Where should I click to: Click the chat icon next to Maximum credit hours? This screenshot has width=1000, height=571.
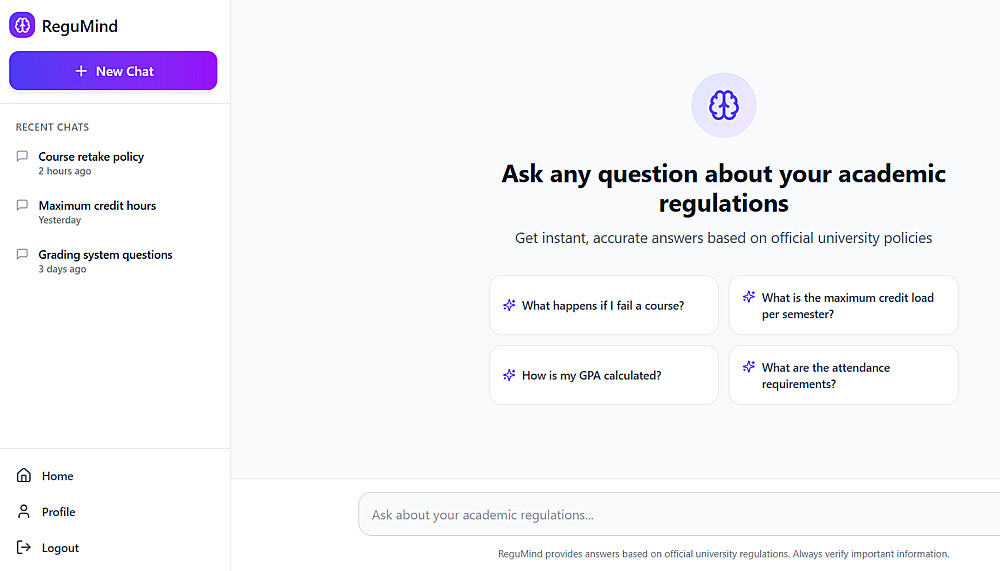tap(23, 205)
